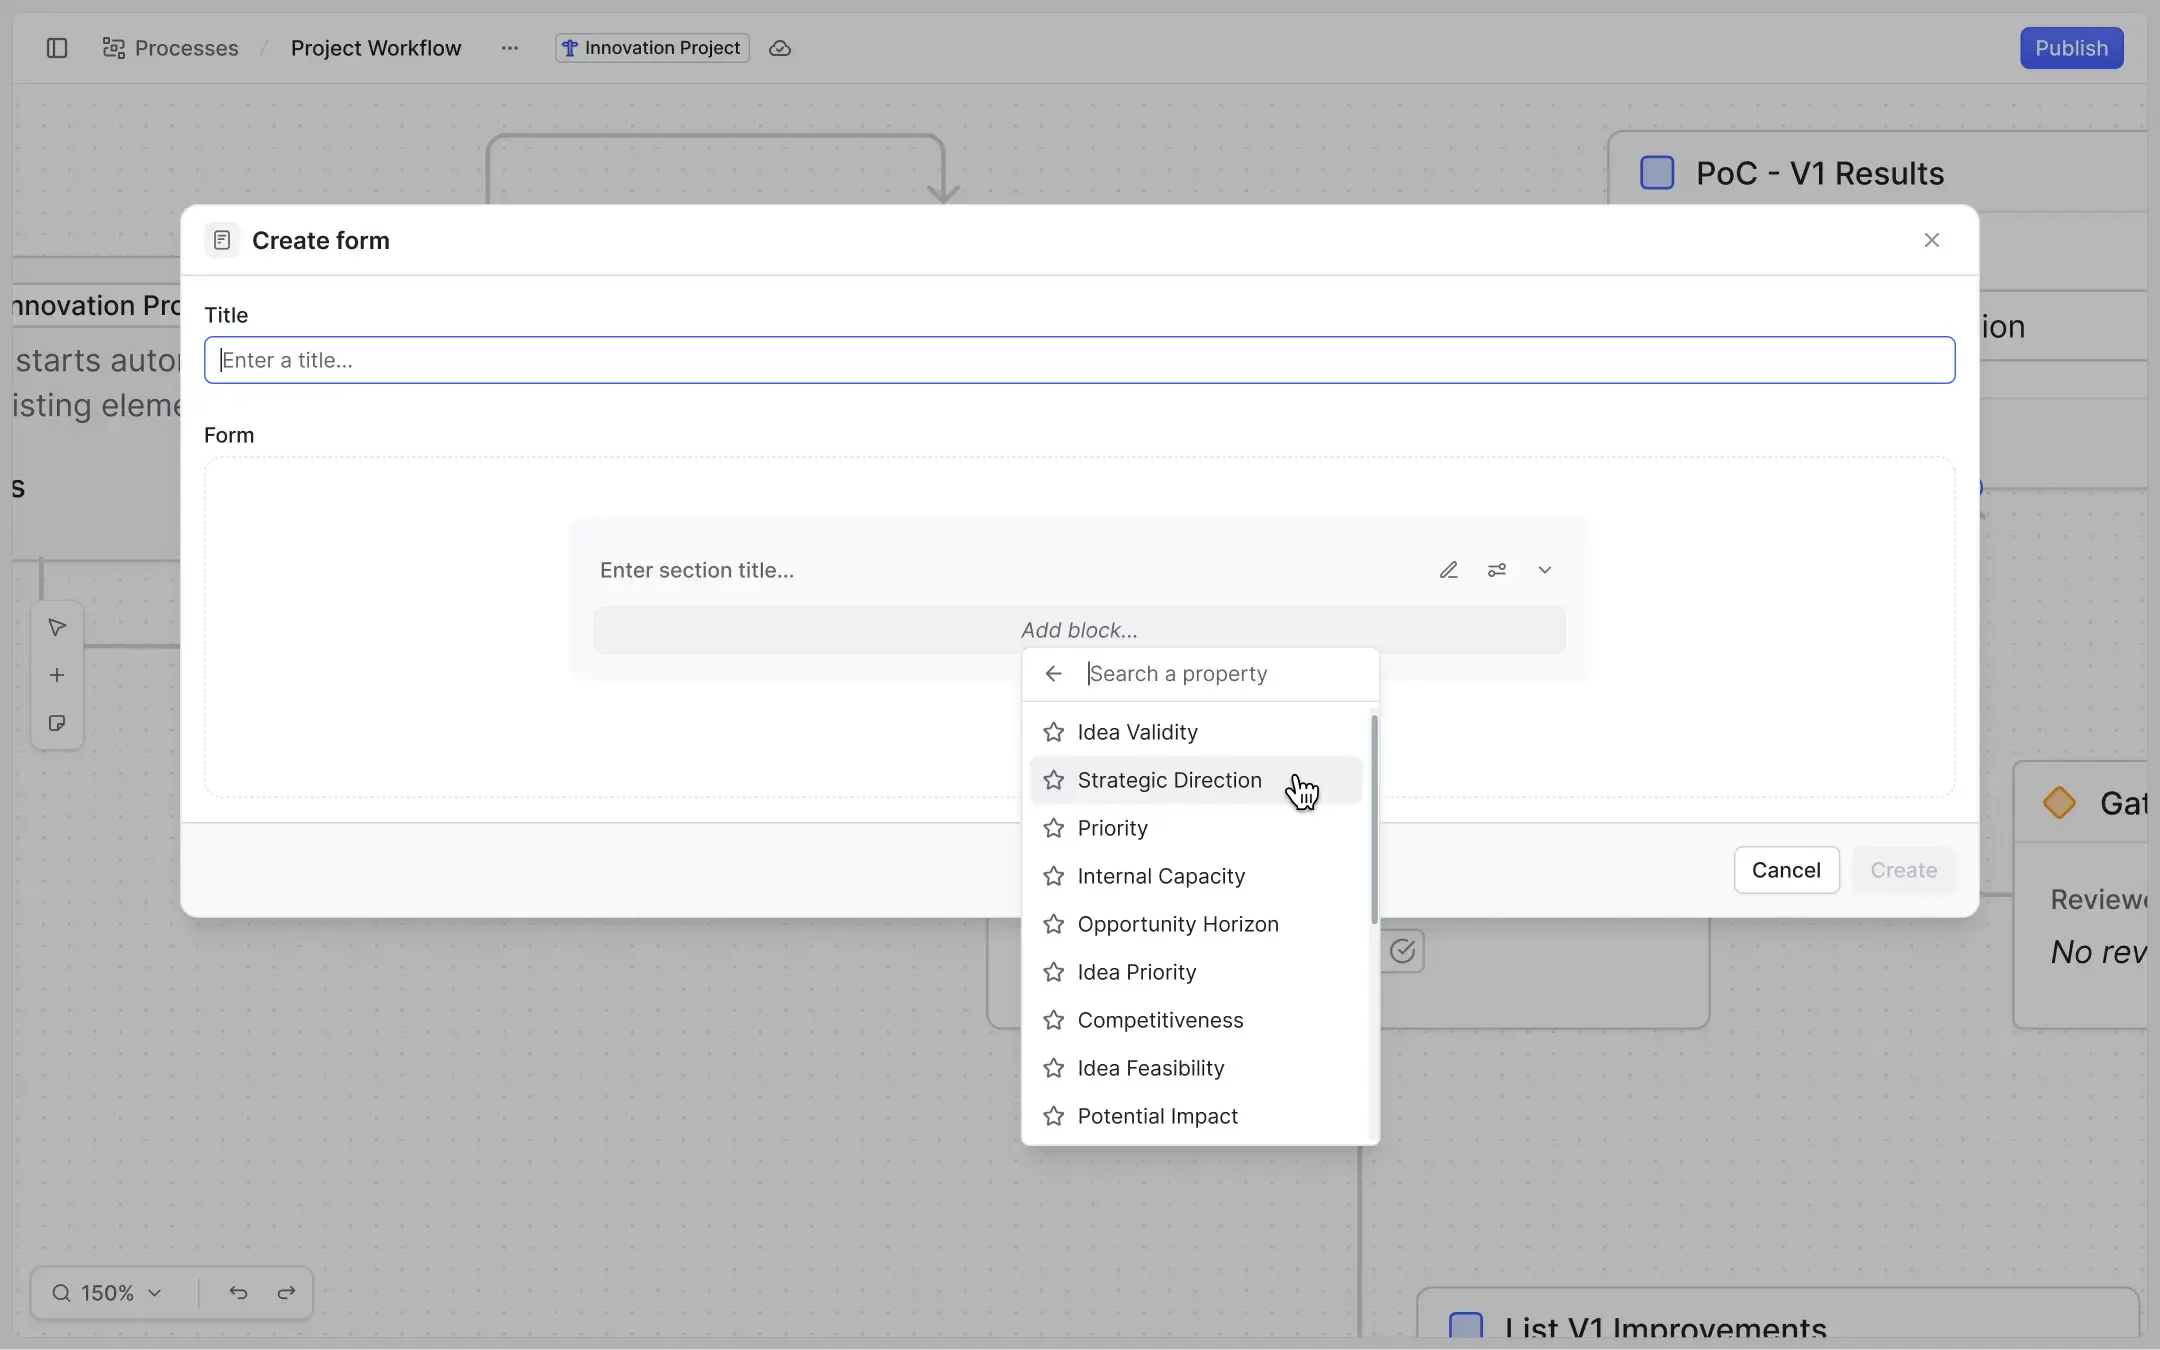The height and width of the screenshot is (1350, 2160).
Task: Click the pencil edit section icon
Action: [1448, 570]
